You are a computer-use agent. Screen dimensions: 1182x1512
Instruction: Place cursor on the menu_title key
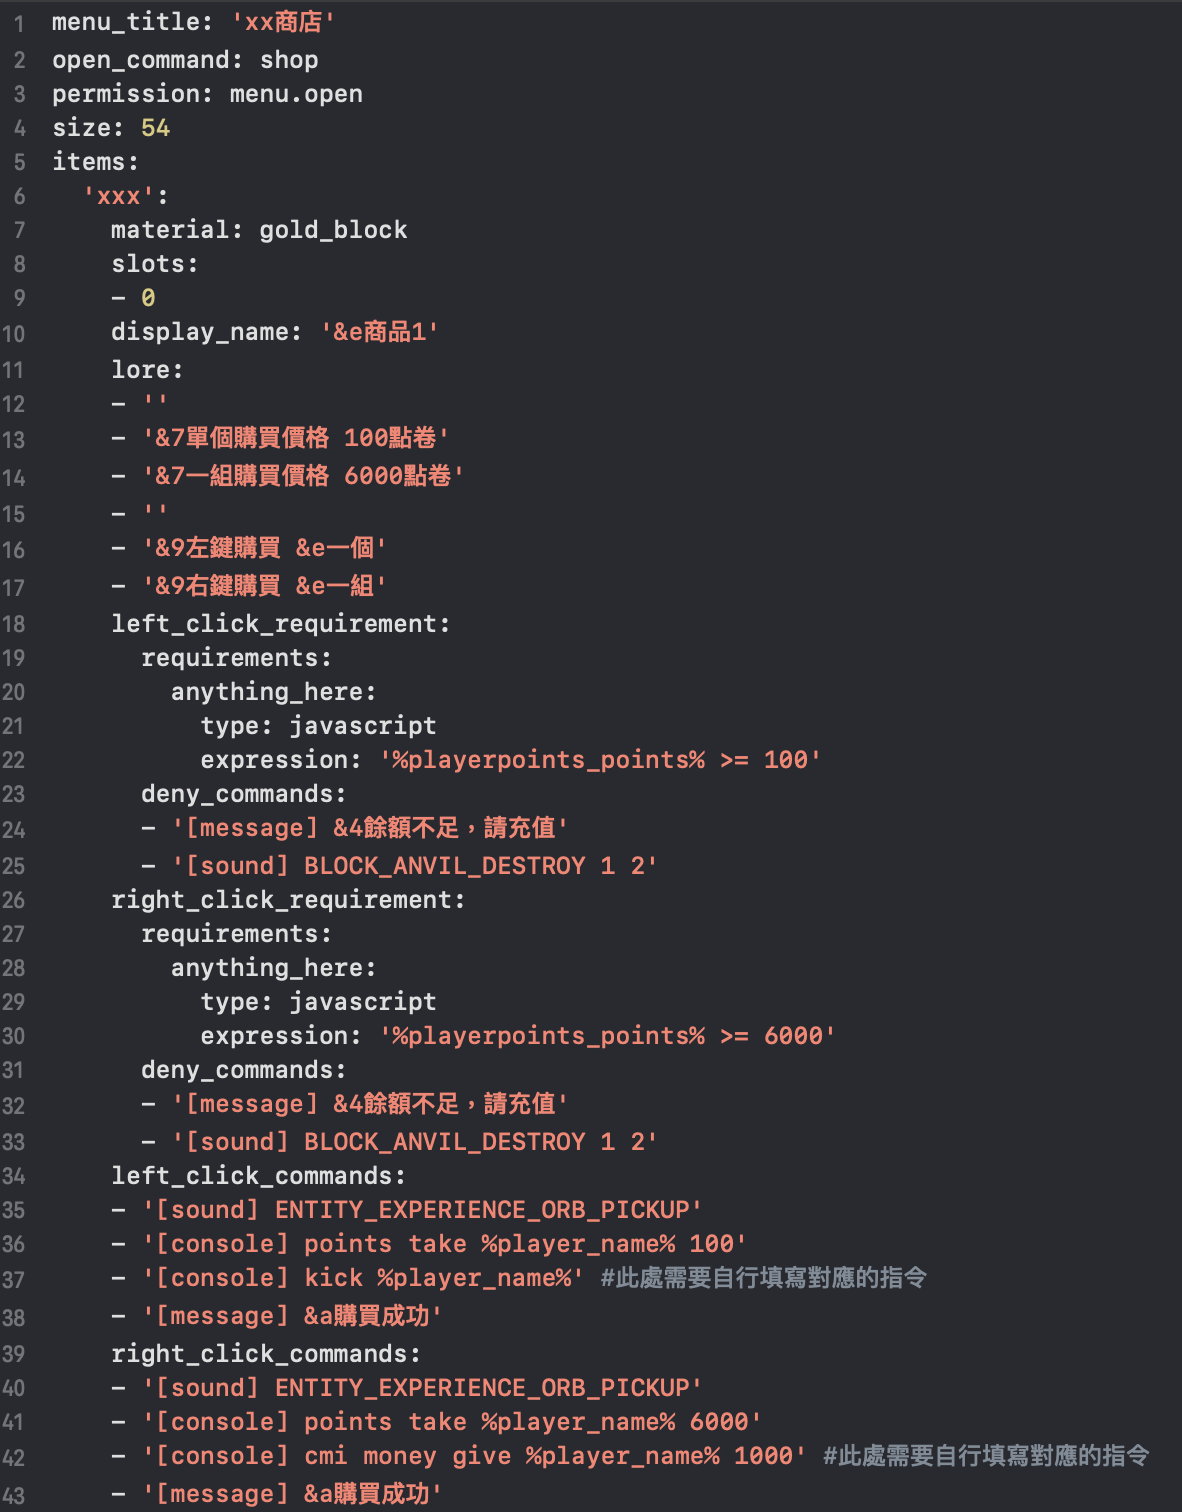[x=125, y=22]
